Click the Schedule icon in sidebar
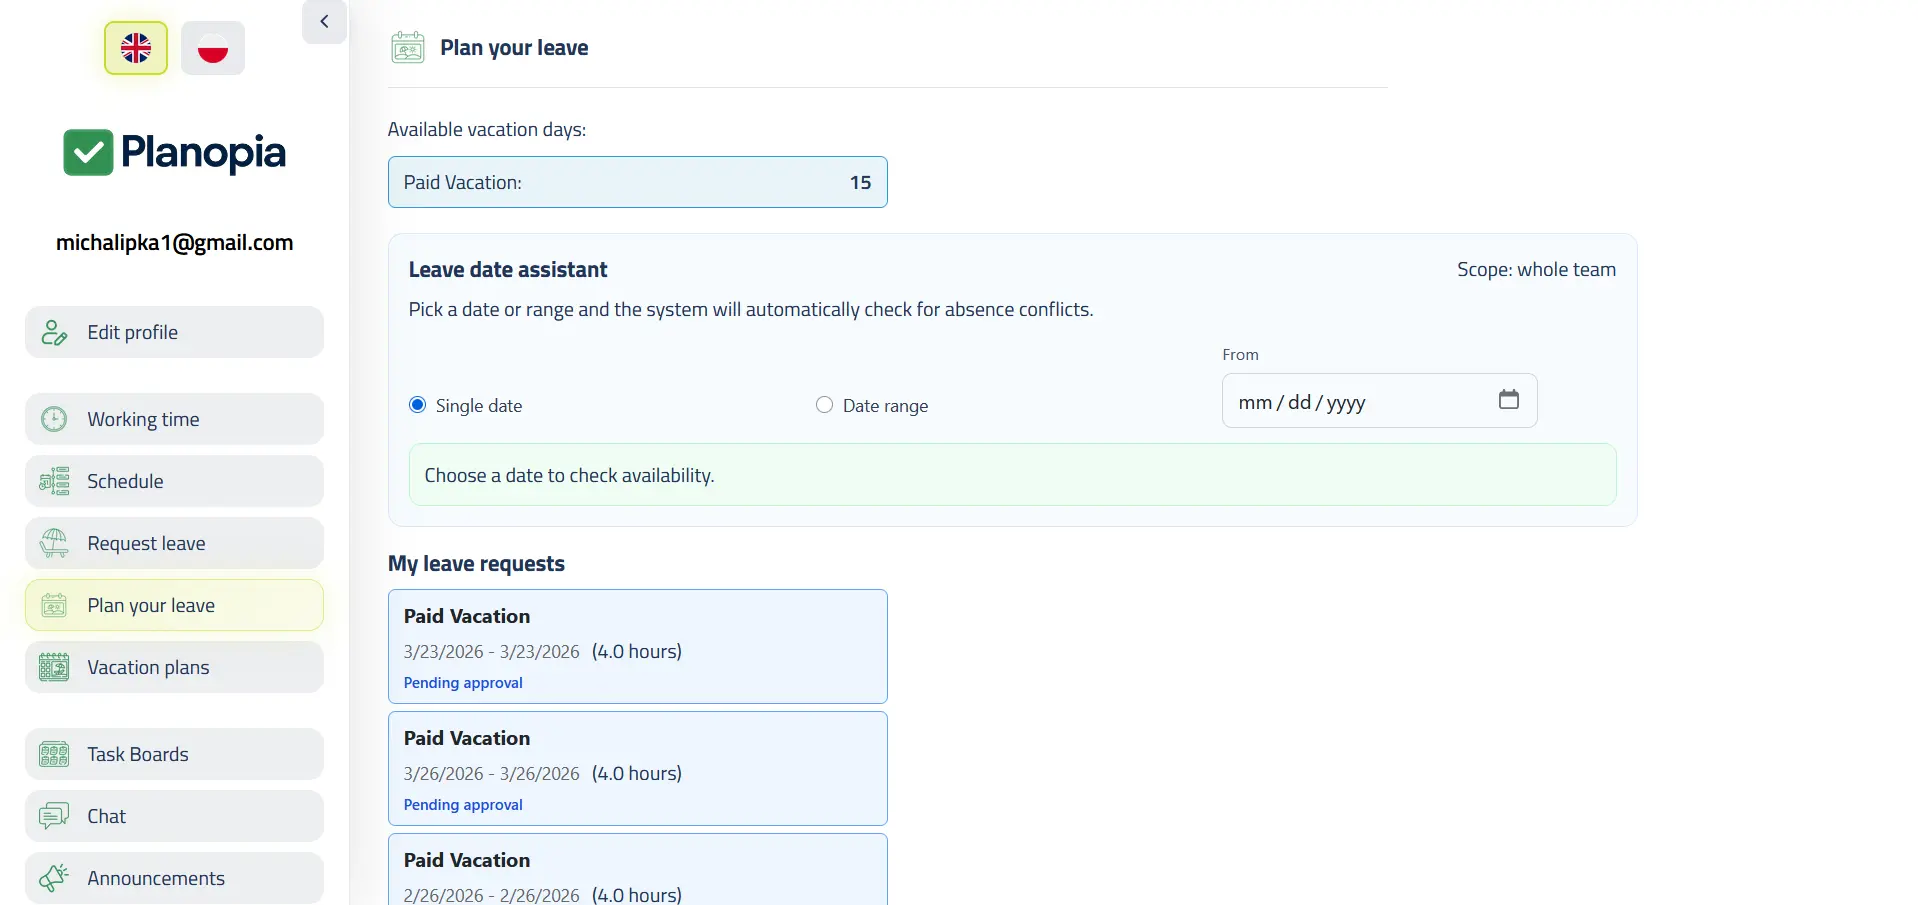The image size is (1918, 905). point(54,482)
